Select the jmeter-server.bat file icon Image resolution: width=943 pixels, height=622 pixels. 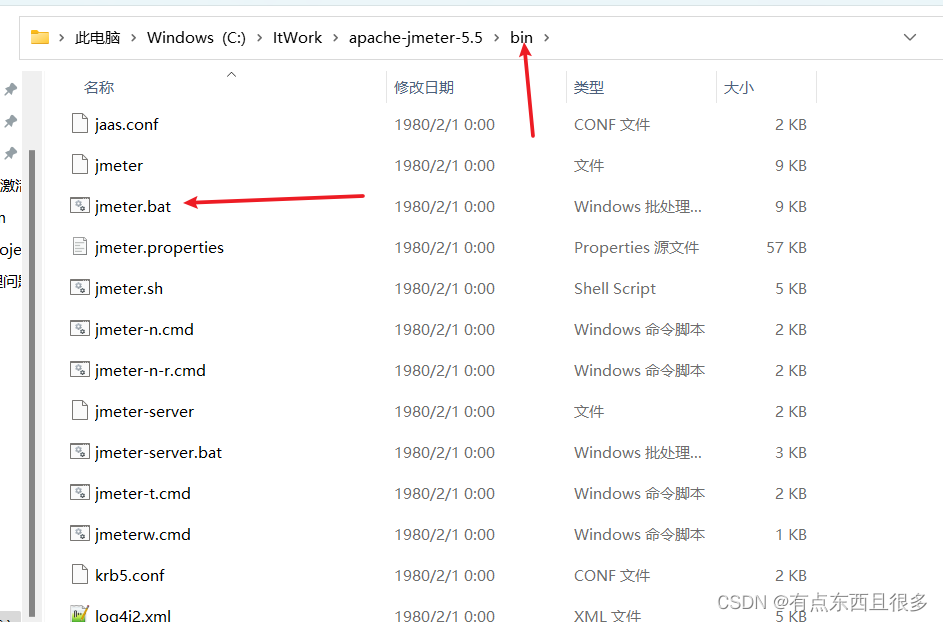[x=80, y=451]
